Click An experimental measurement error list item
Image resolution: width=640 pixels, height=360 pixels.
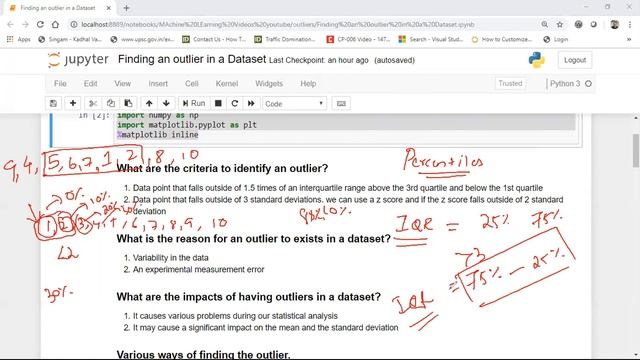click(198, 269)
